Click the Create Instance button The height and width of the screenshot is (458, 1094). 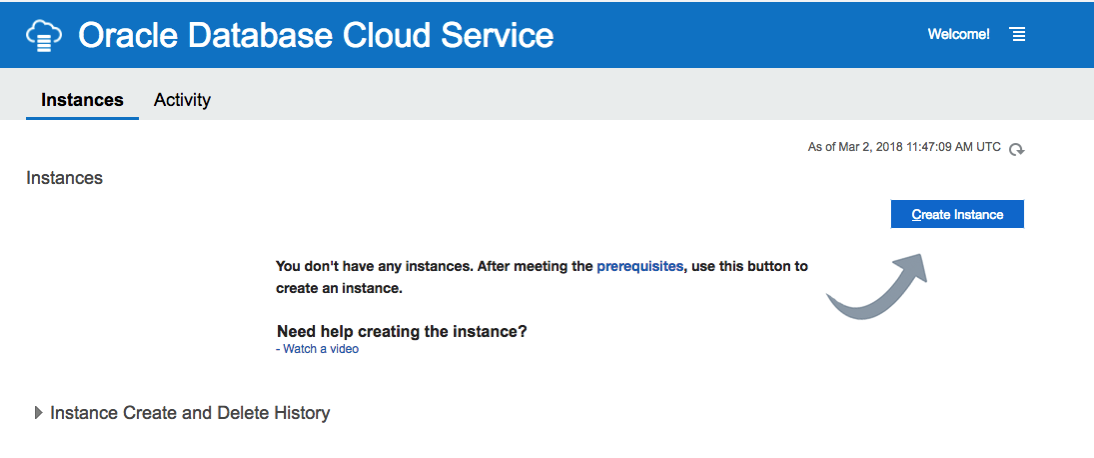[x=957, y=214]
